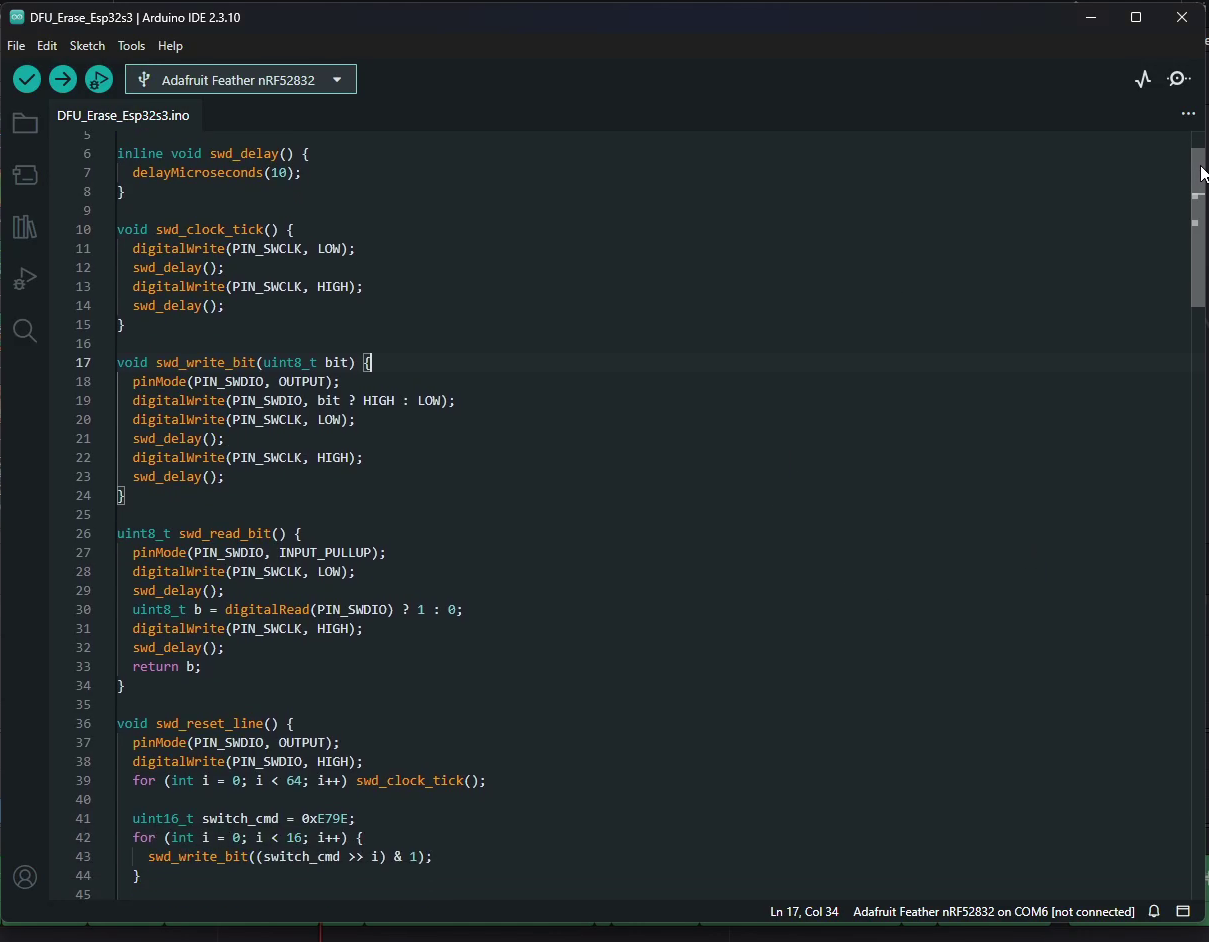The height and width of the screenshot is (942, 1209).
Task: Minimize the Arduino IDE window
Action: point(1090,17)
